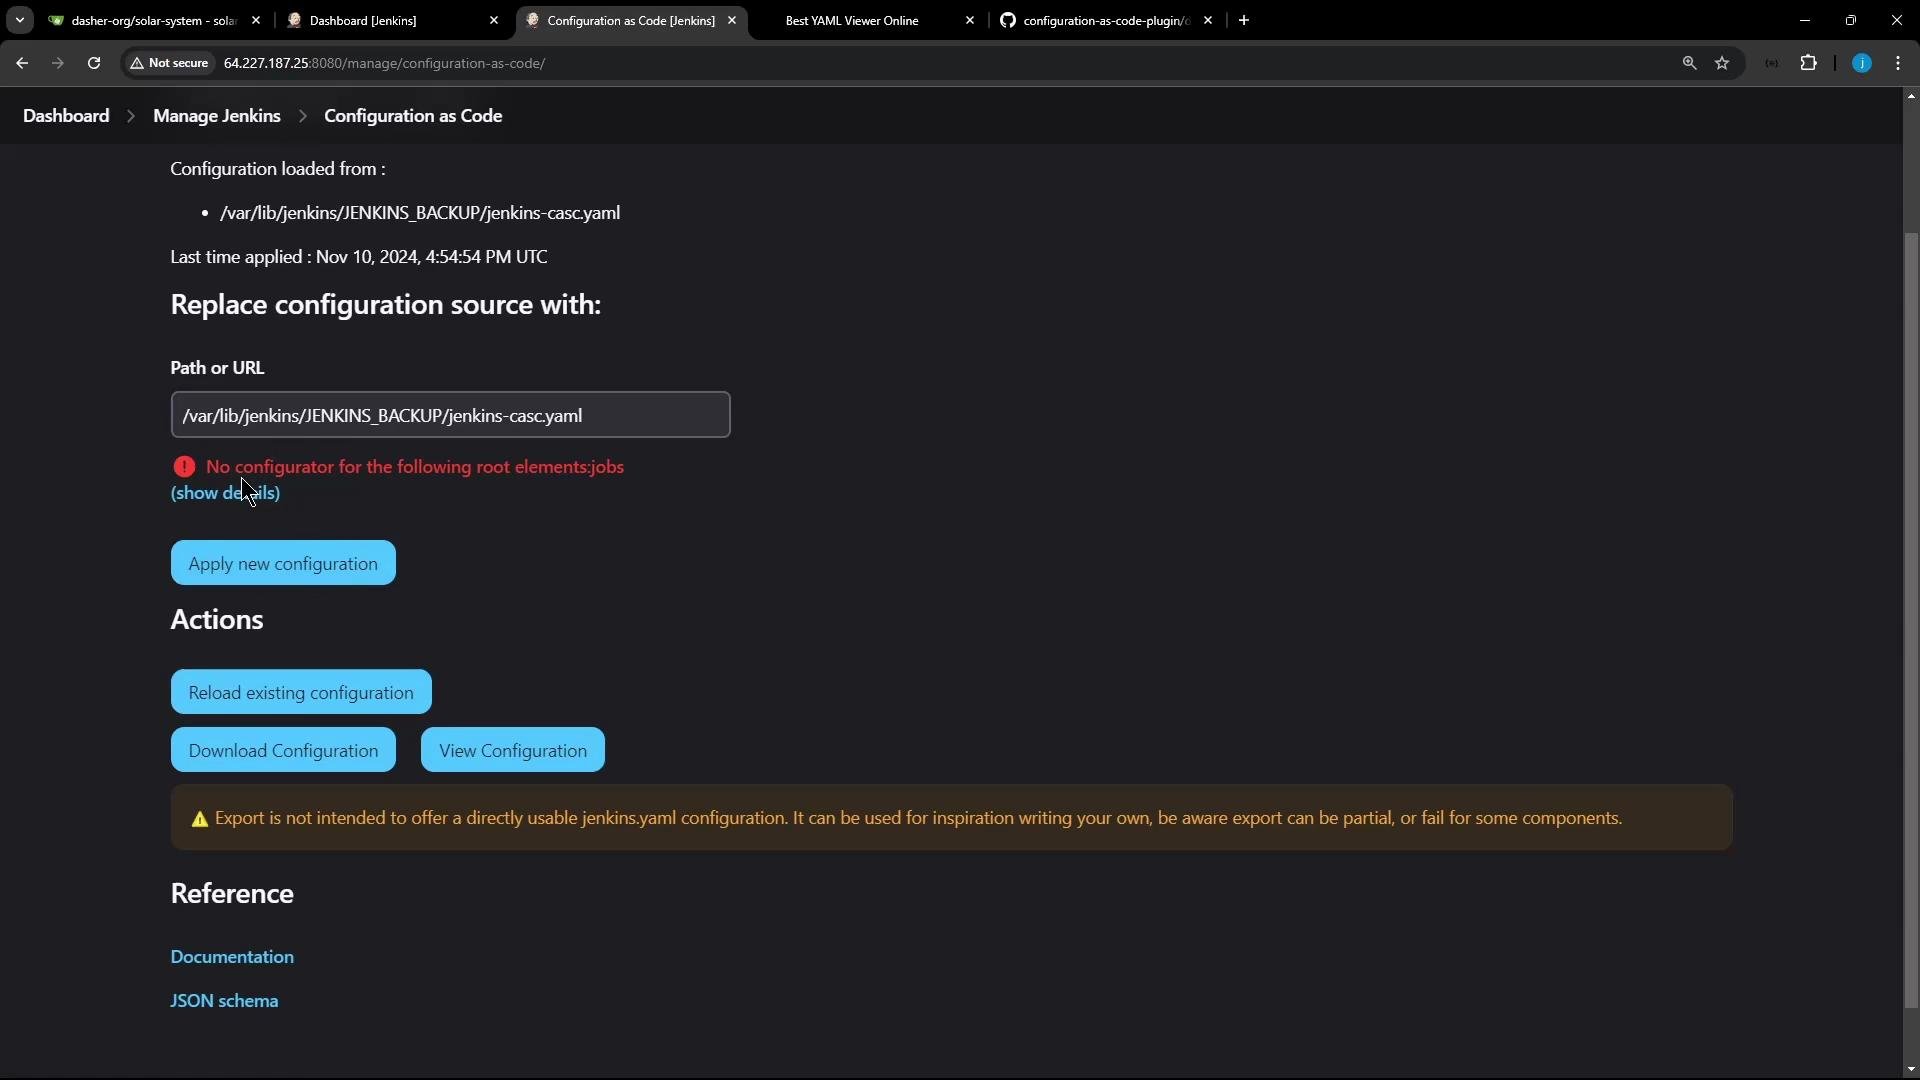Click the scrollbar up arrow
The width and height of the screenshot is (1920, 1080).
[x=1912, y=96]
